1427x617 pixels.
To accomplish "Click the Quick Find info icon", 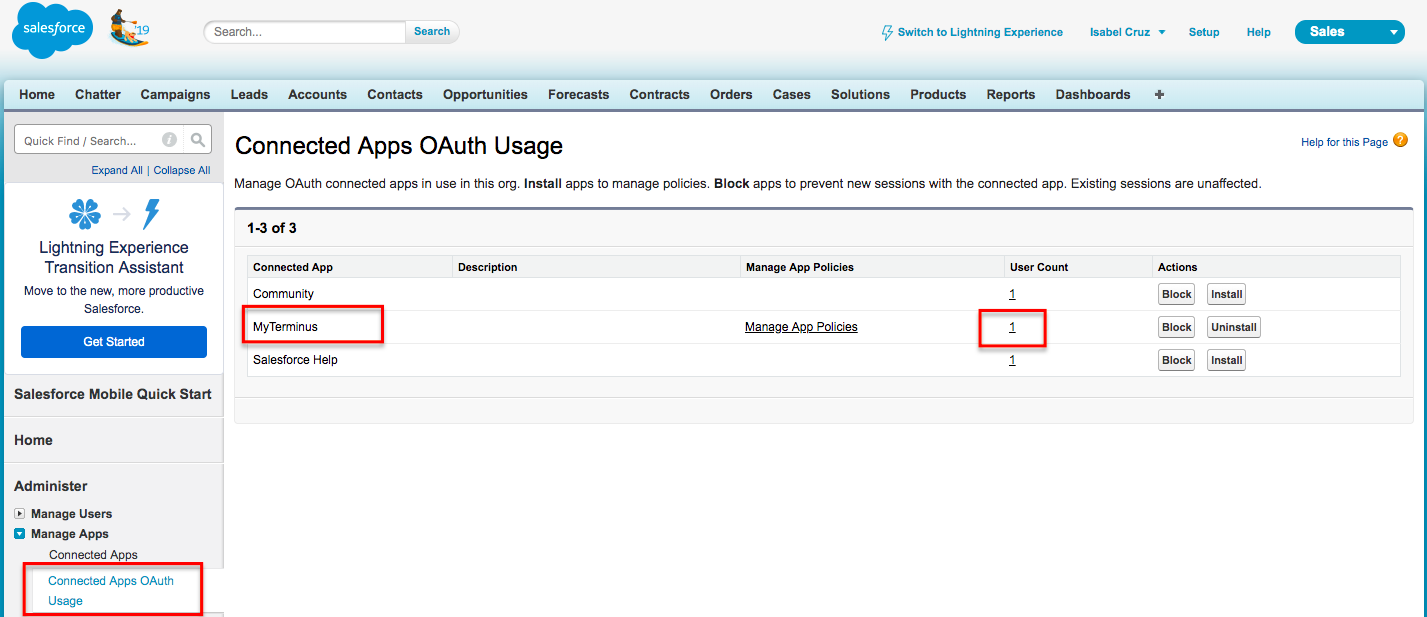I will (170, 140).
